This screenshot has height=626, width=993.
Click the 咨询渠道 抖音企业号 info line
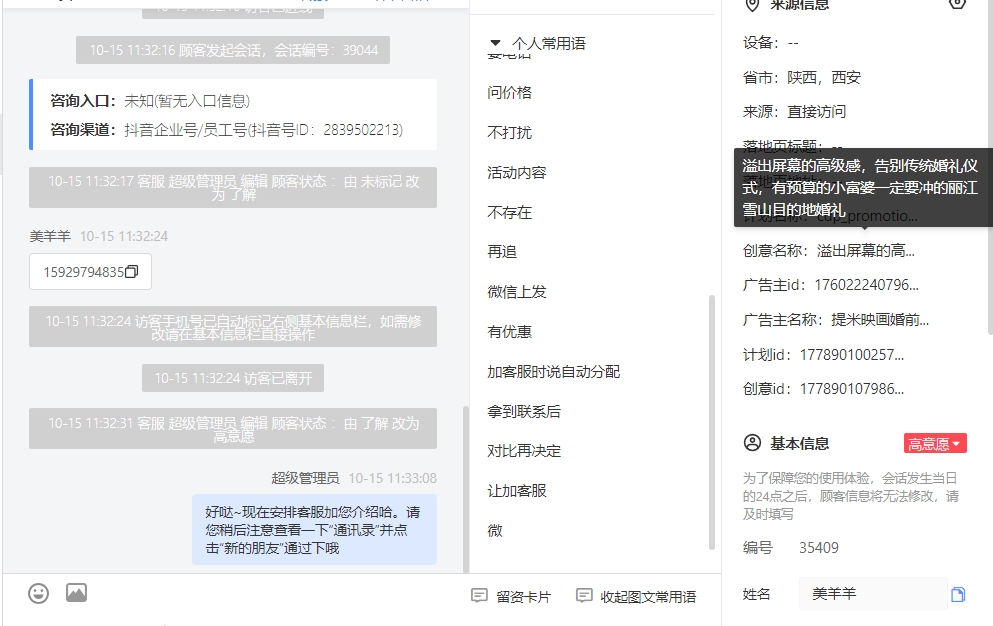(227, 130)
